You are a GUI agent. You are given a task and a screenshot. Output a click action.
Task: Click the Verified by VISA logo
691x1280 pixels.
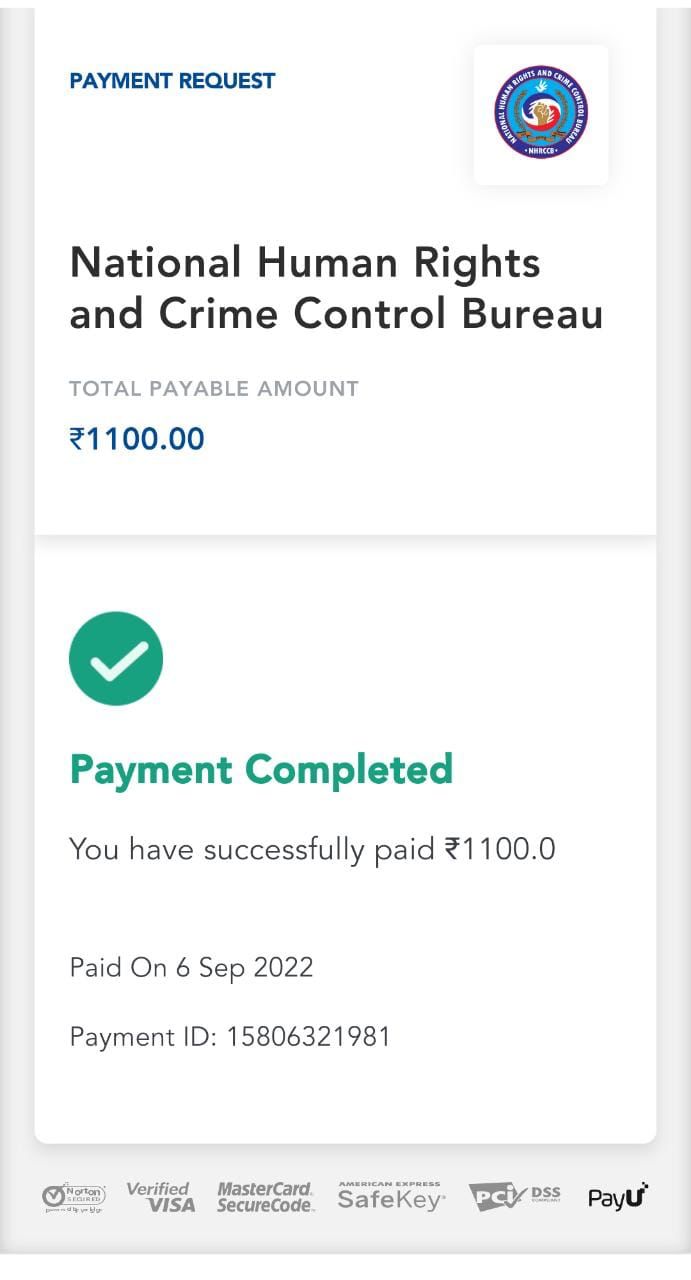161,1196
